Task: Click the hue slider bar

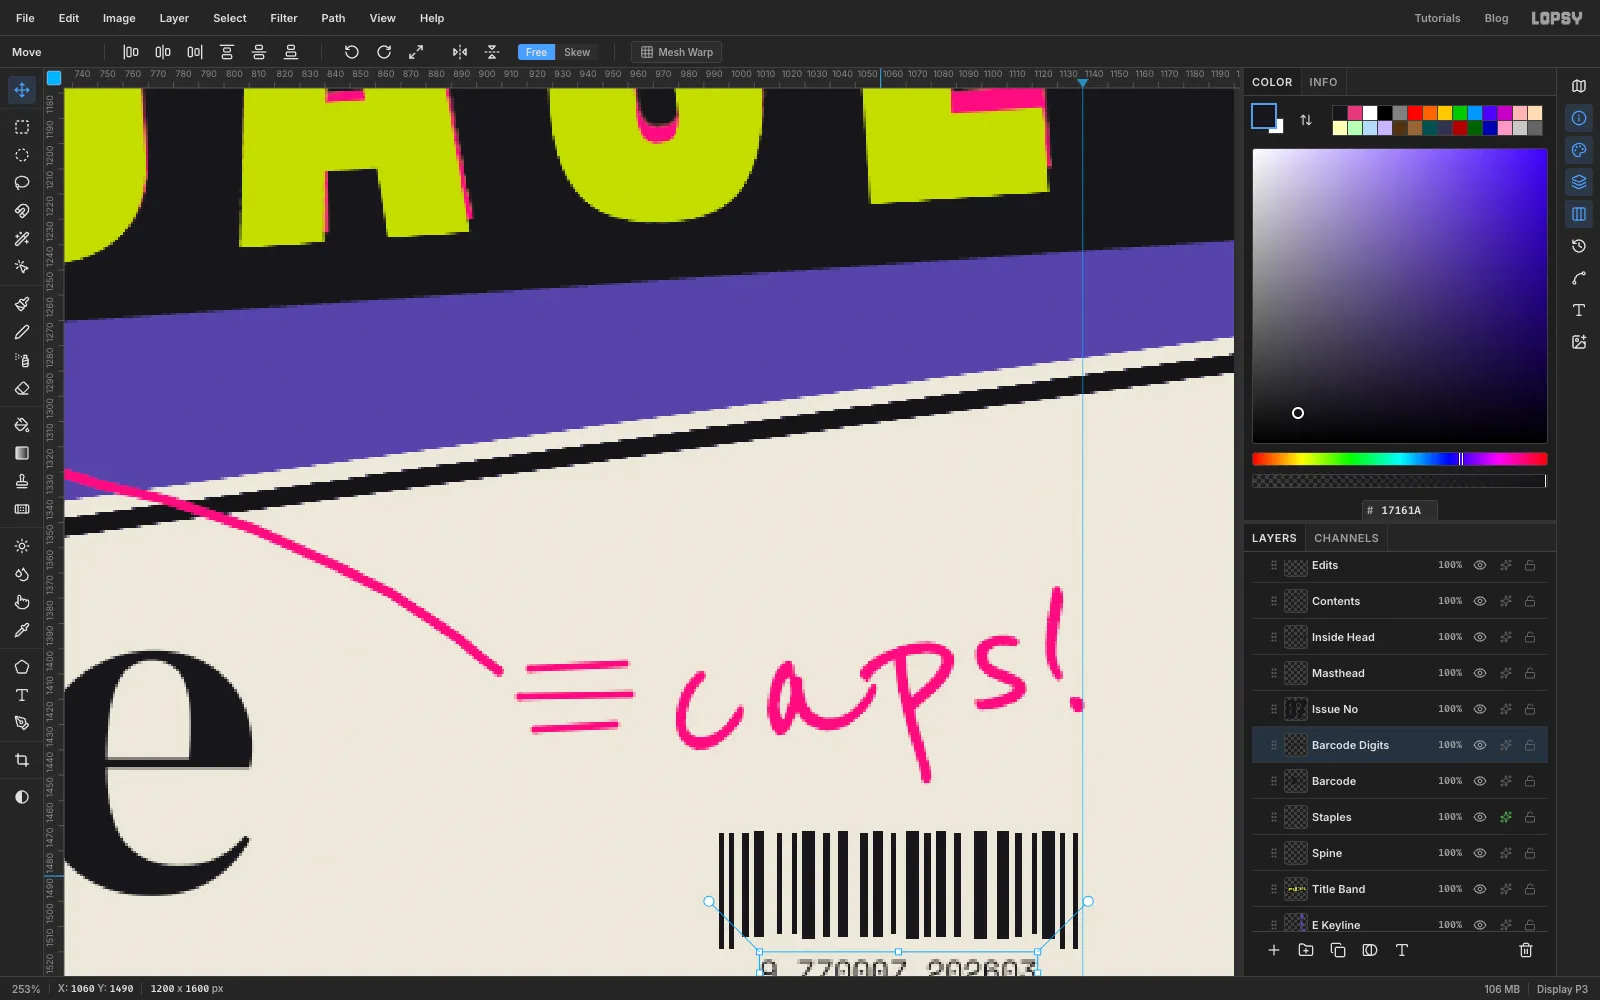Action: click(1400, 459)
